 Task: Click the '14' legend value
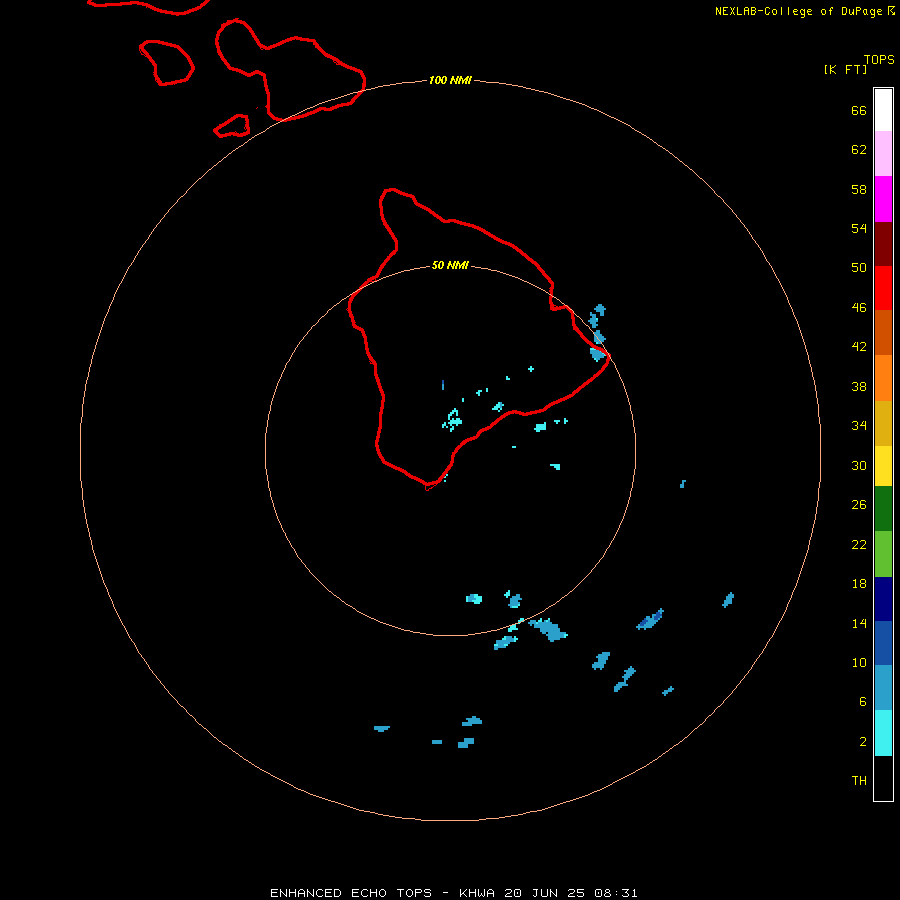(x=859, y=623)
